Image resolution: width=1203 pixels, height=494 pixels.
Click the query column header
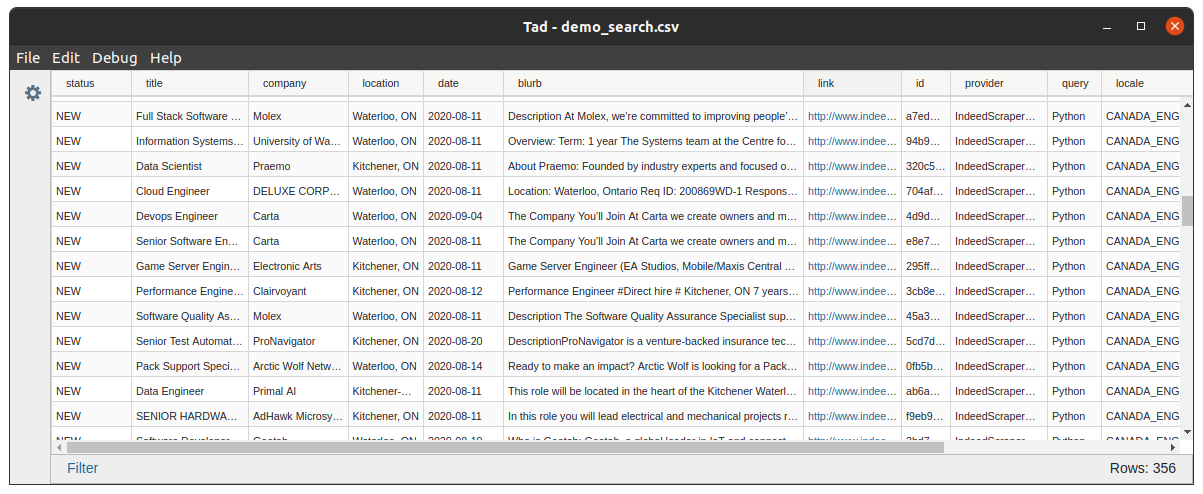pos(1075,83)
